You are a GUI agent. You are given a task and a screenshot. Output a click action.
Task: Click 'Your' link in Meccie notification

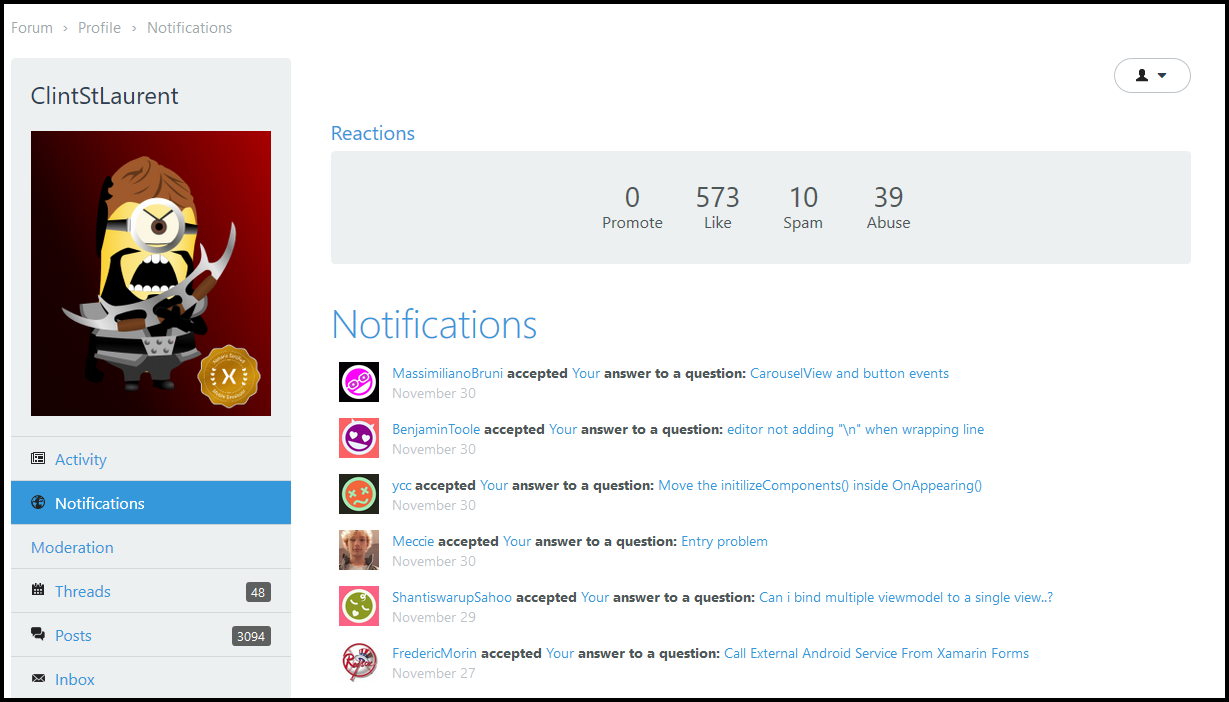coord(517,541)
